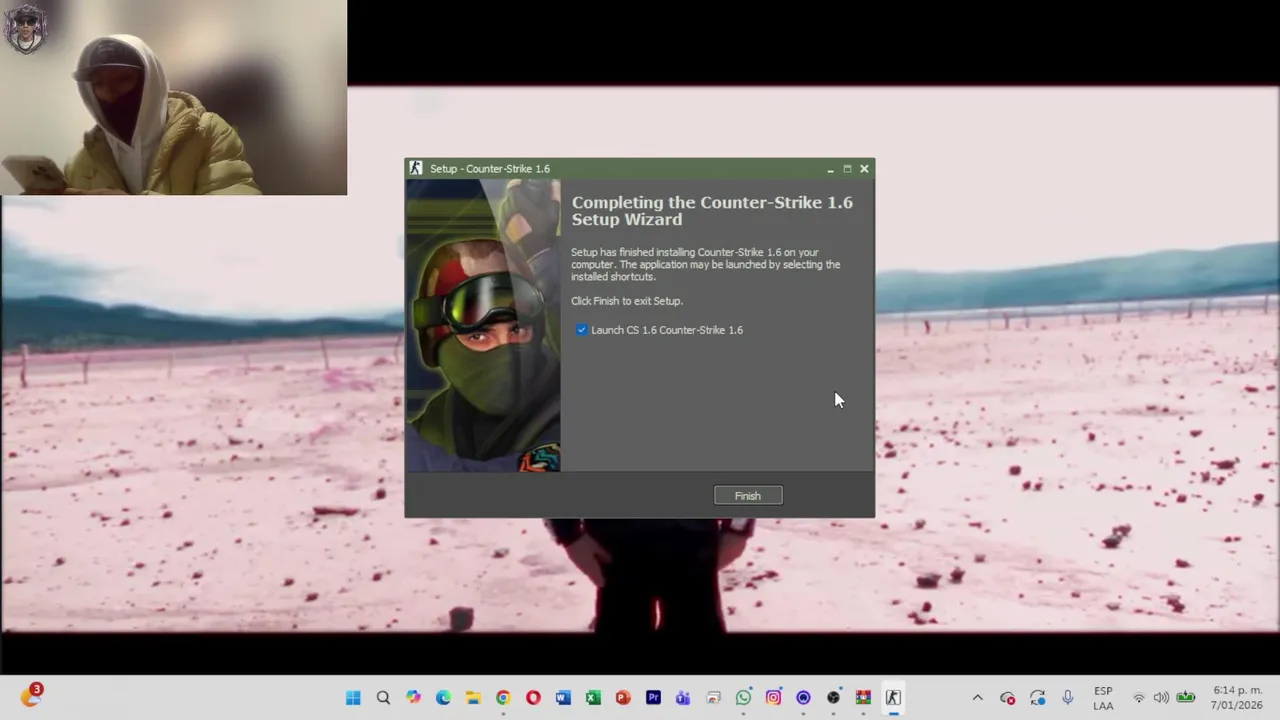Switch the ESP LAA input language

(x=1103, y=698)
